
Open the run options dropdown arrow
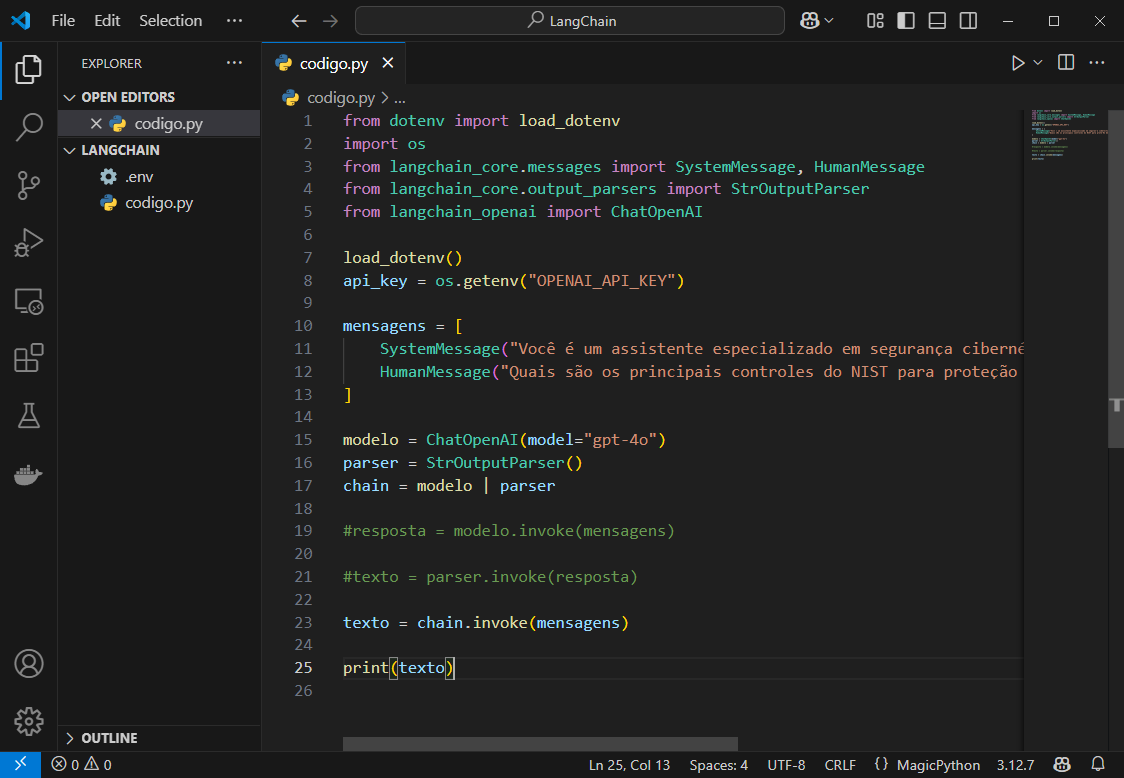coord(1037,63)
